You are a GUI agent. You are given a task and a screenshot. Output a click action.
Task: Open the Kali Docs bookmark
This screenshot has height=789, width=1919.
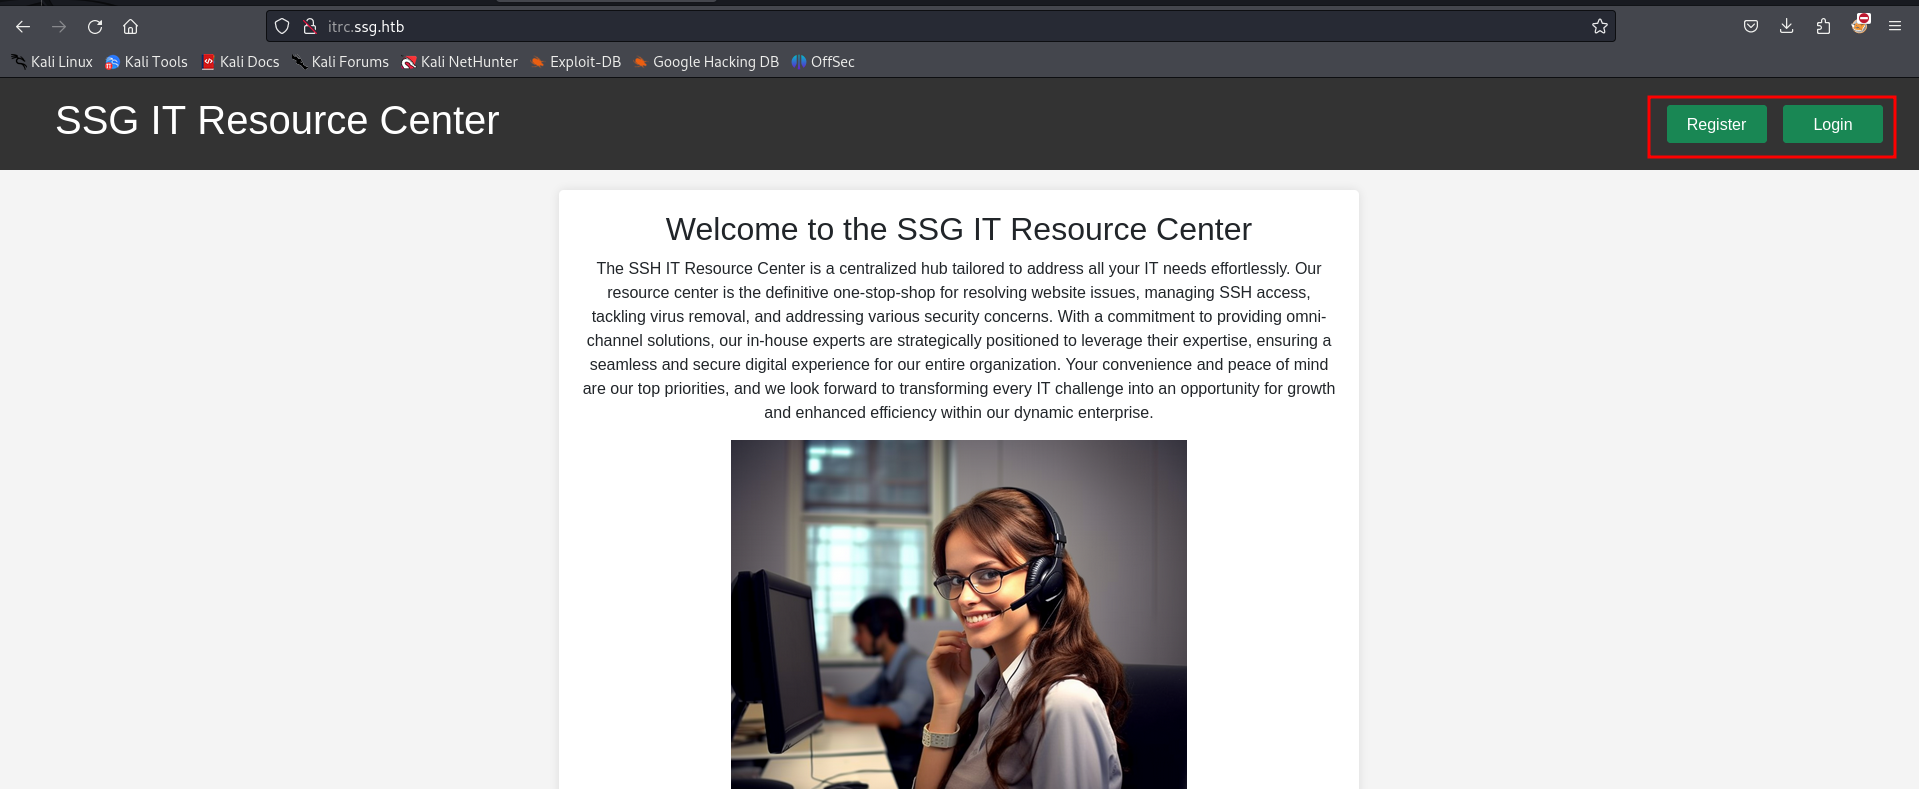[240, 62]
